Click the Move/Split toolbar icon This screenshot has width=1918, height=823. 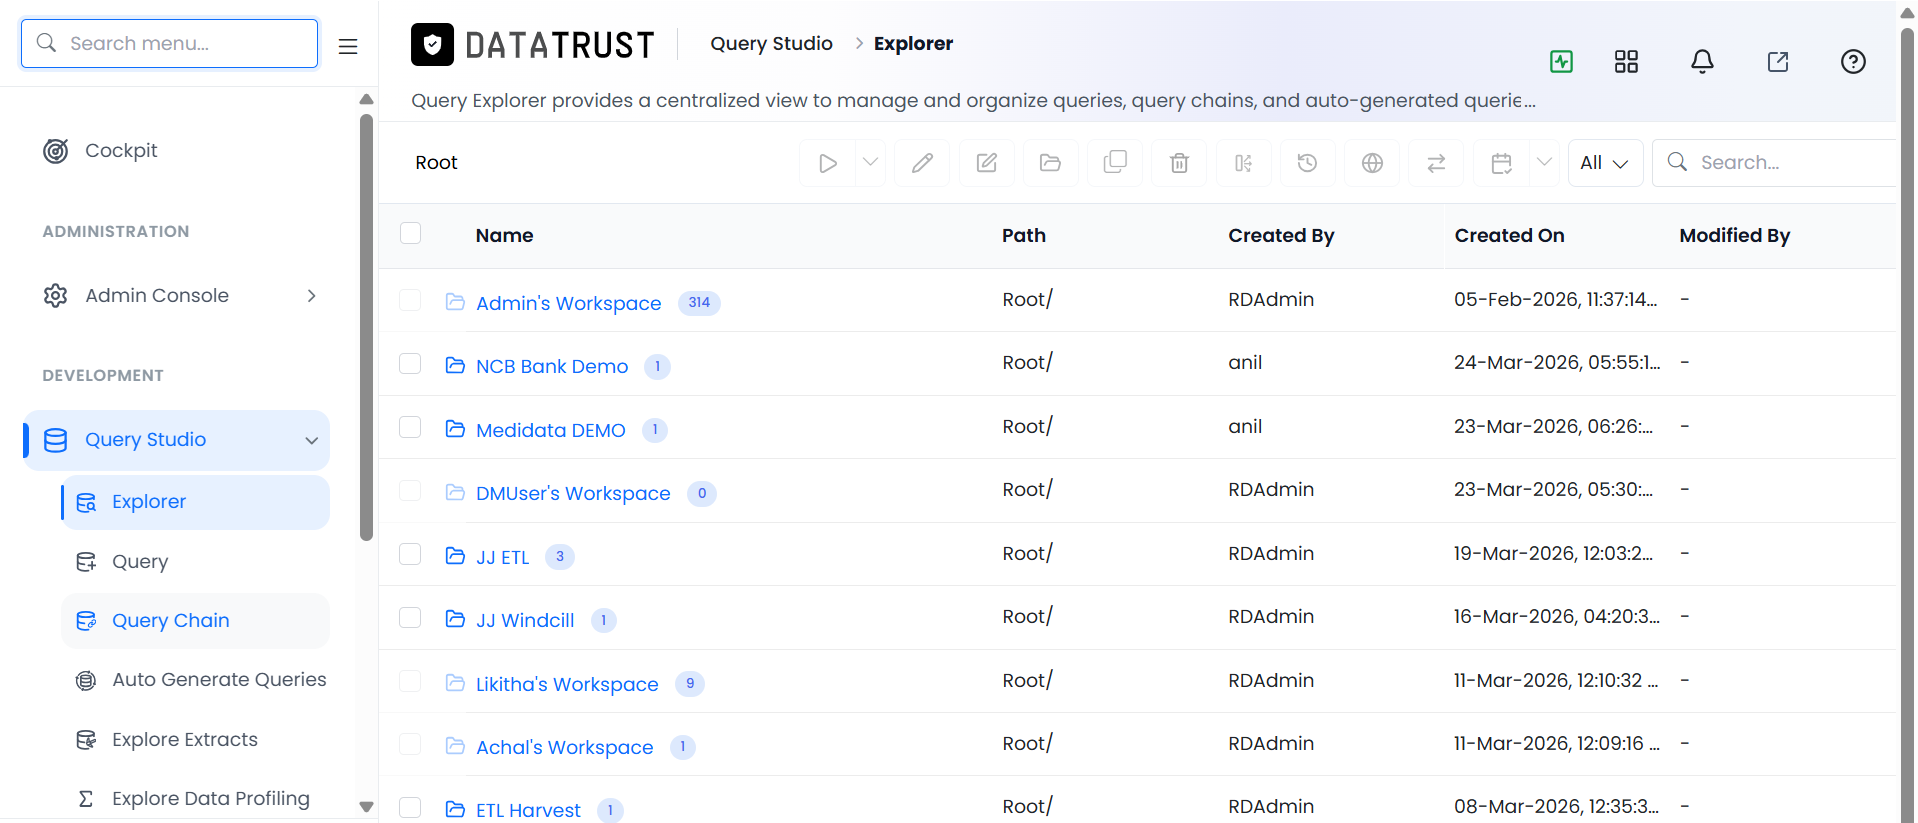tap(1243, 163)
